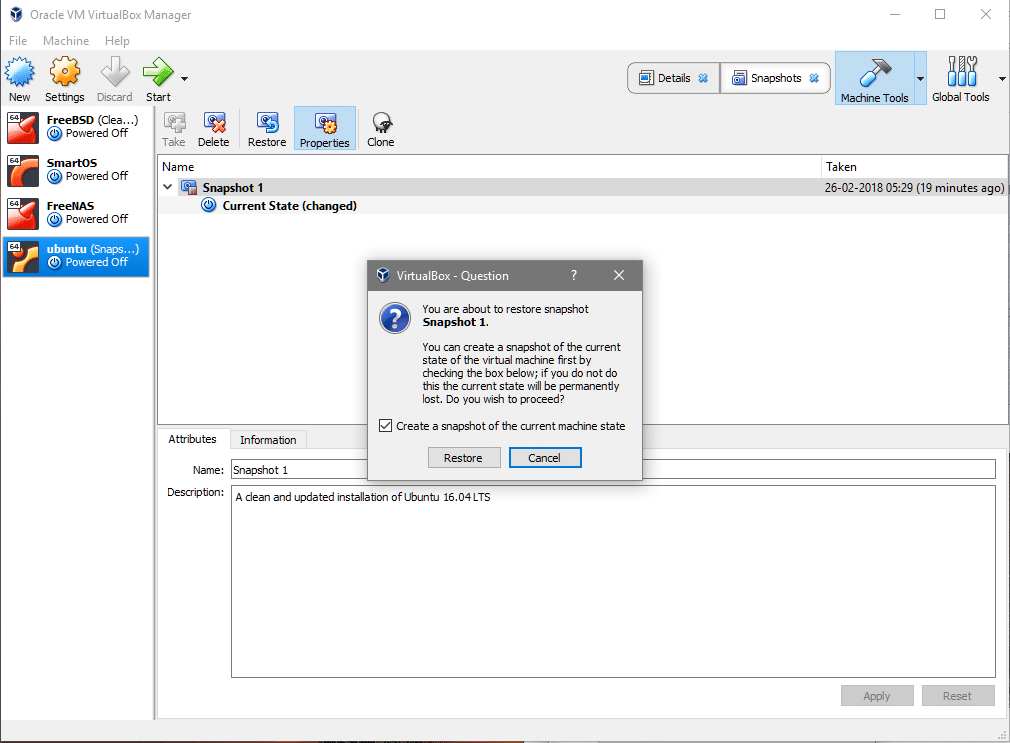Toggle snapshot Properties toolbar icon
Viewport: 1010px width, 743px height.
pos(325,124)
